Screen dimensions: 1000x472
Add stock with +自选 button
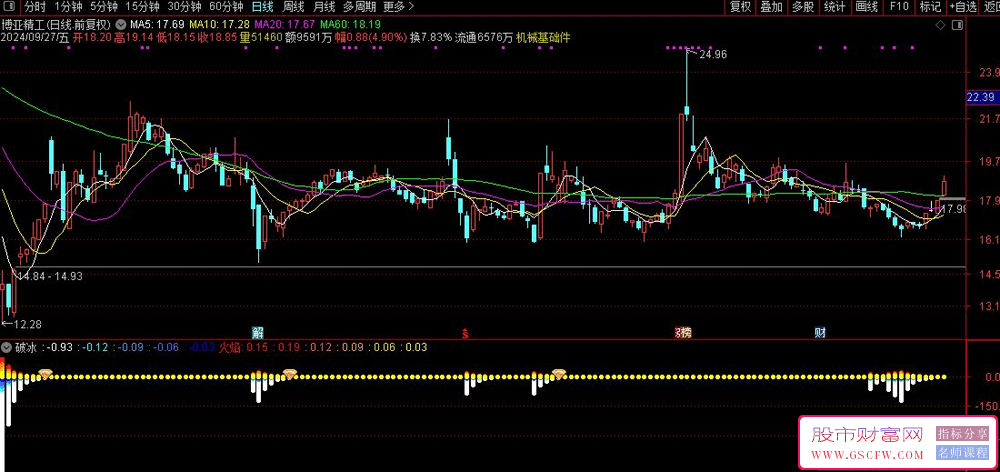(962, 7)
